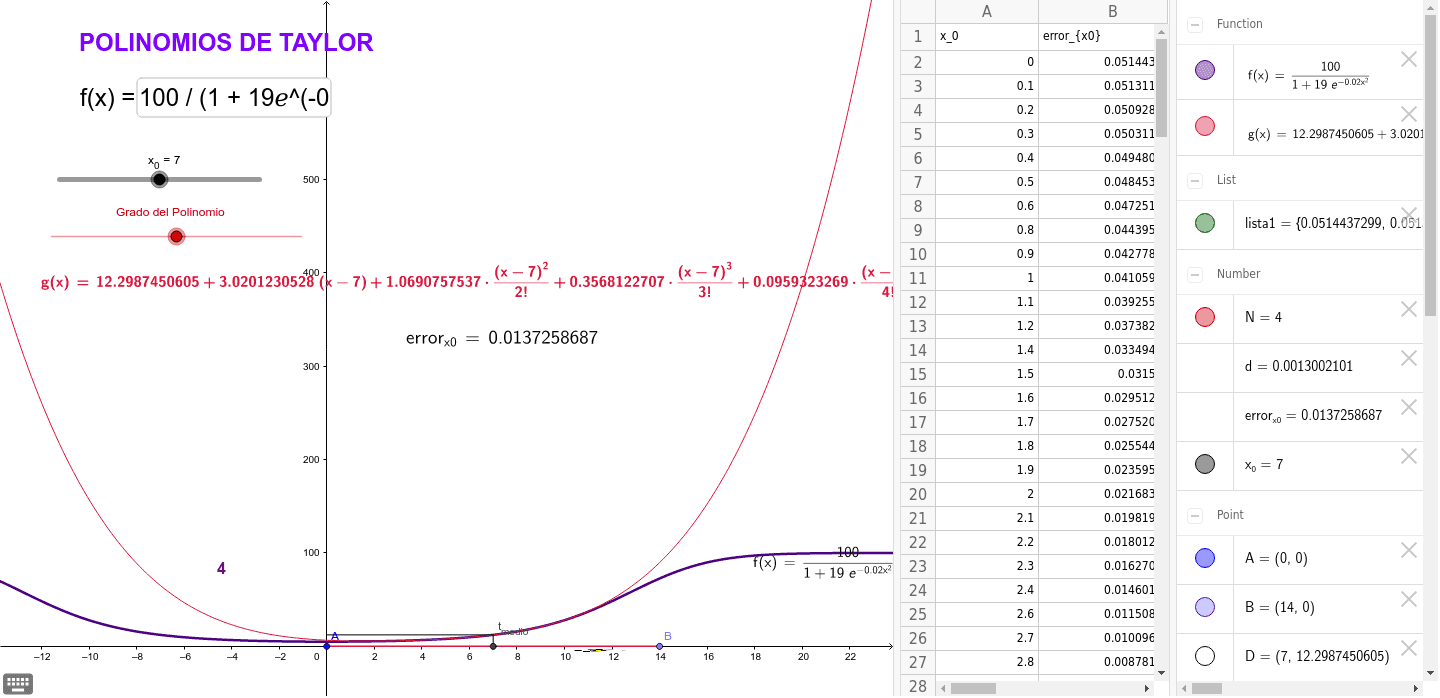Click spreadsheet horizontal scrollbar
Screen dimensions: 1440x698
click(973, 688)
